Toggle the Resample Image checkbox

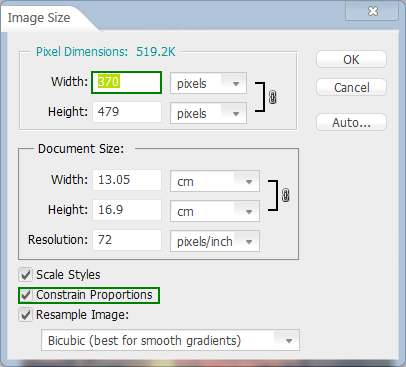click(26, 315)
